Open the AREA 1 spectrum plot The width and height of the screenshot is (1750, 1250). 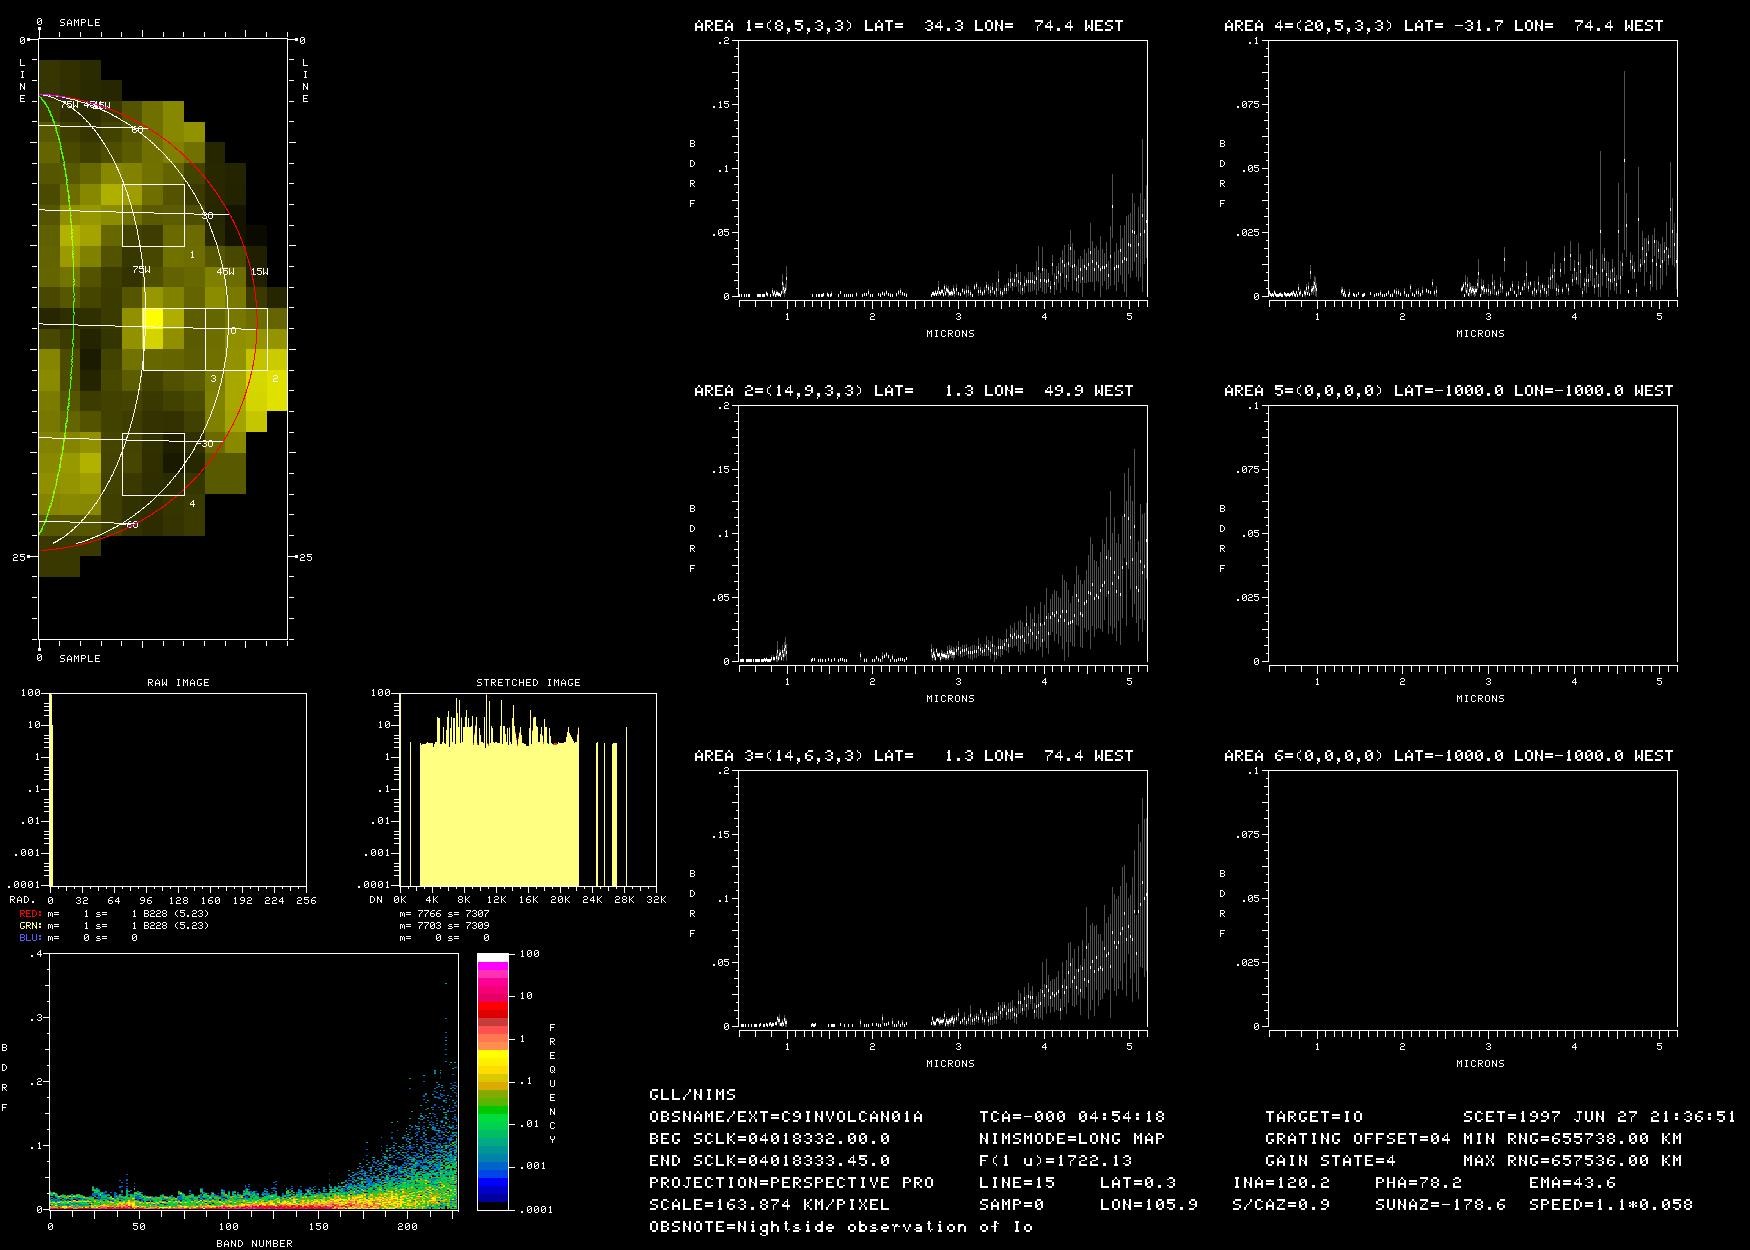pyautogui.click(x=942, y=169)
